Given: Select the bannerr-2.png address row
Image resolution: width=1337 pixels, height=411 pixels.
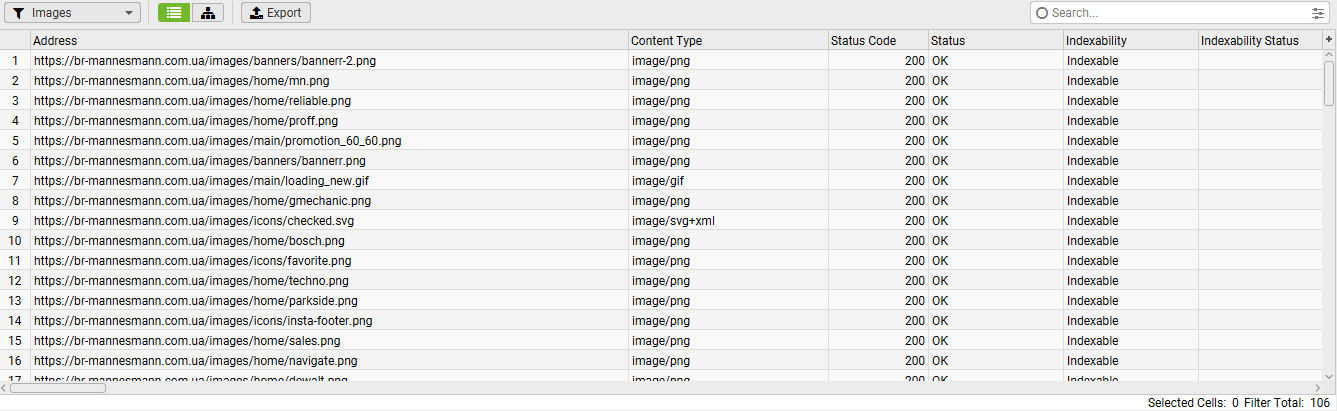Looking at the screenshot, I should click(205, 61).
